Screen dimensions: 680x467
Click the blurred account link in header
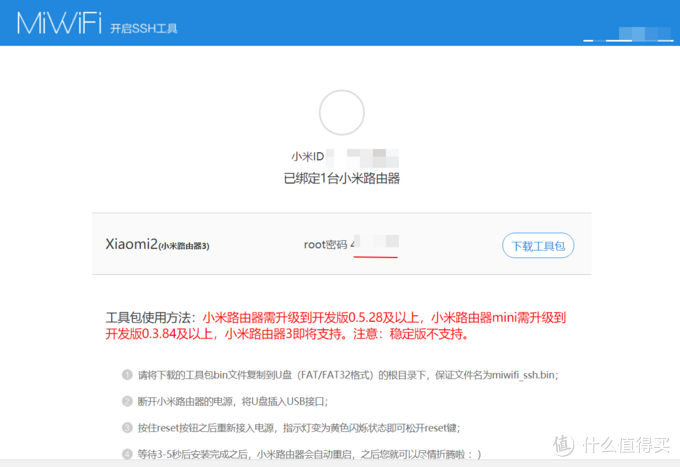pos(628,34)
